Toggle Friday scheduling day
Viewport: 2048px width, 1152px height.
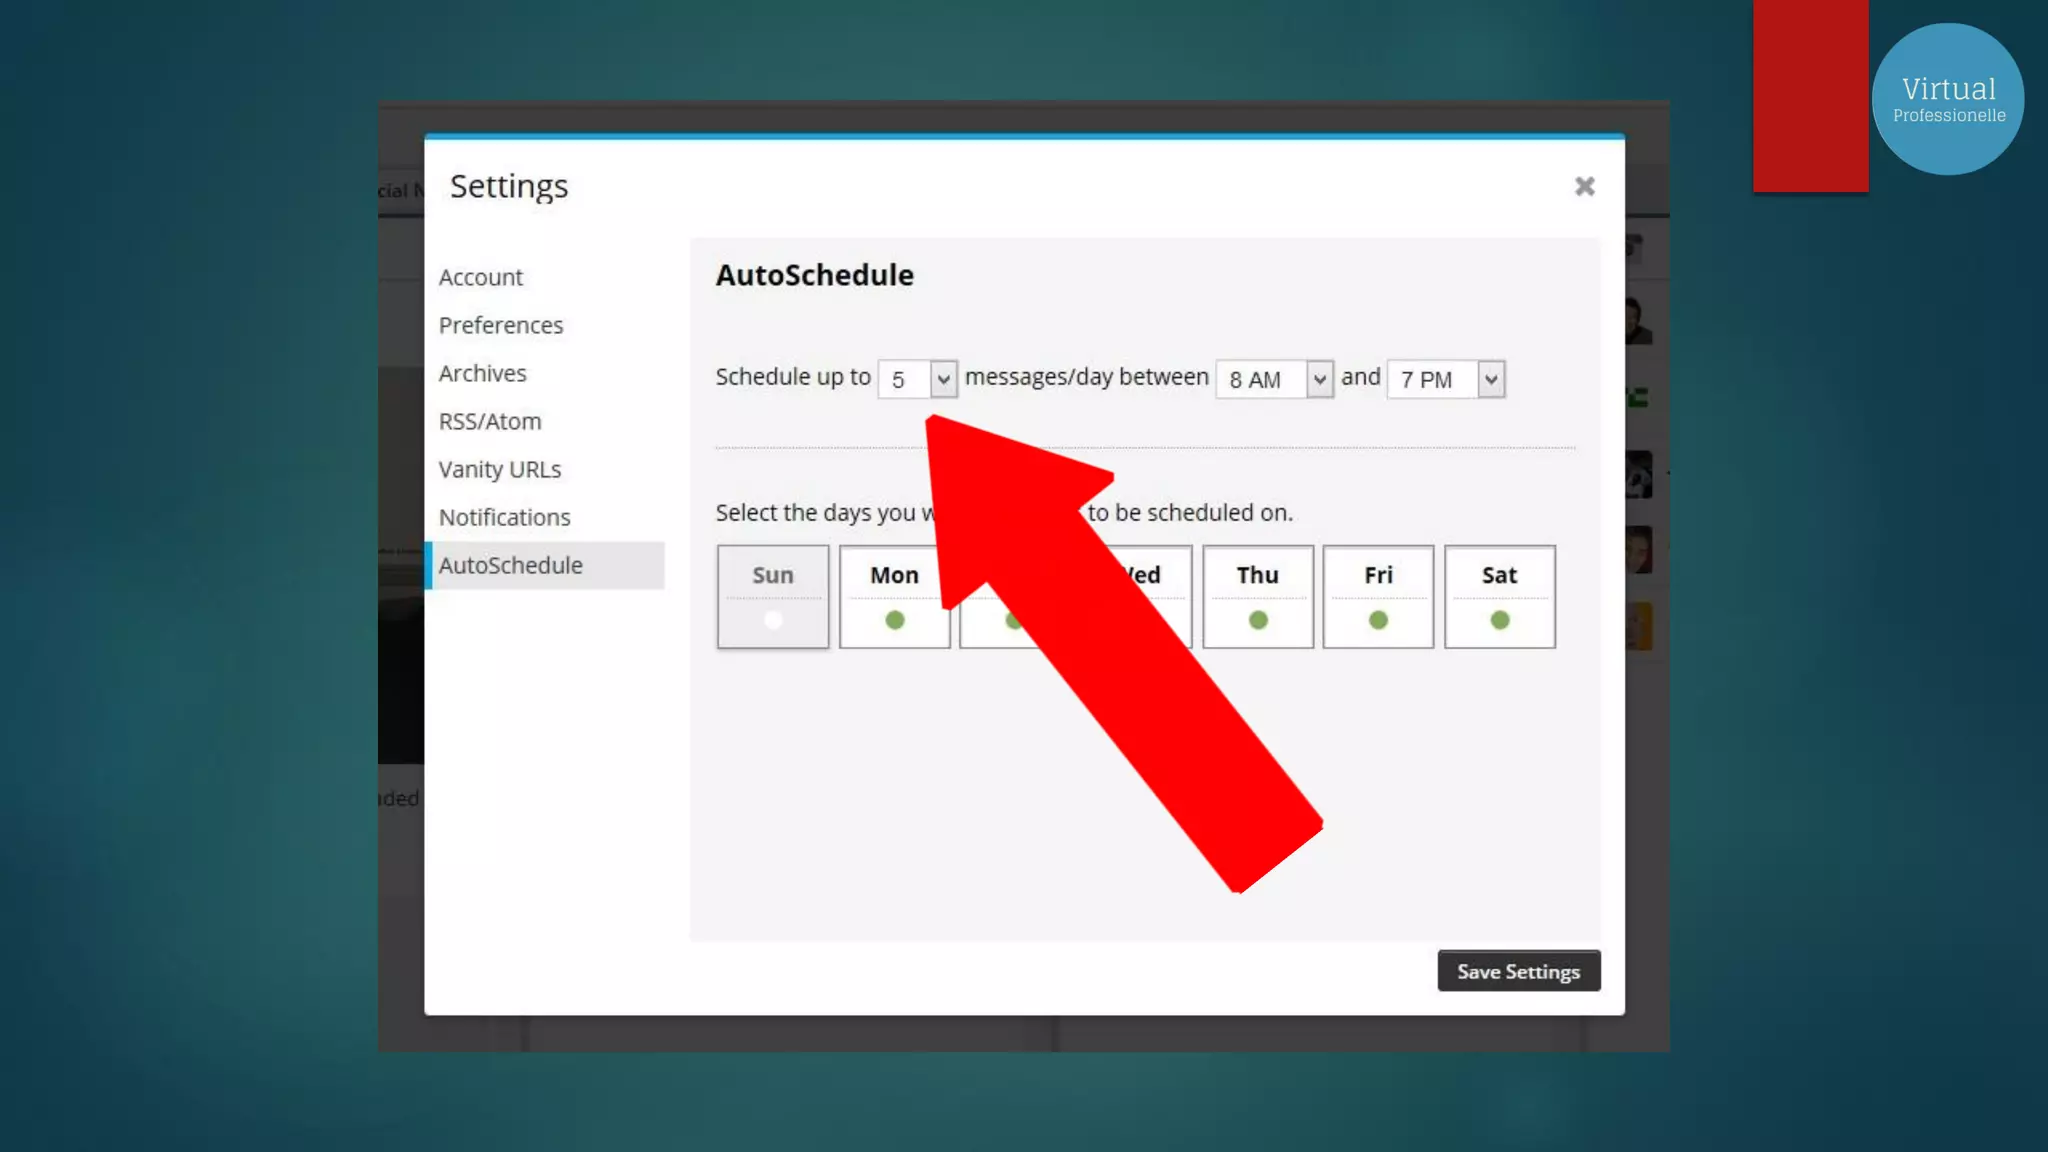1378,597
